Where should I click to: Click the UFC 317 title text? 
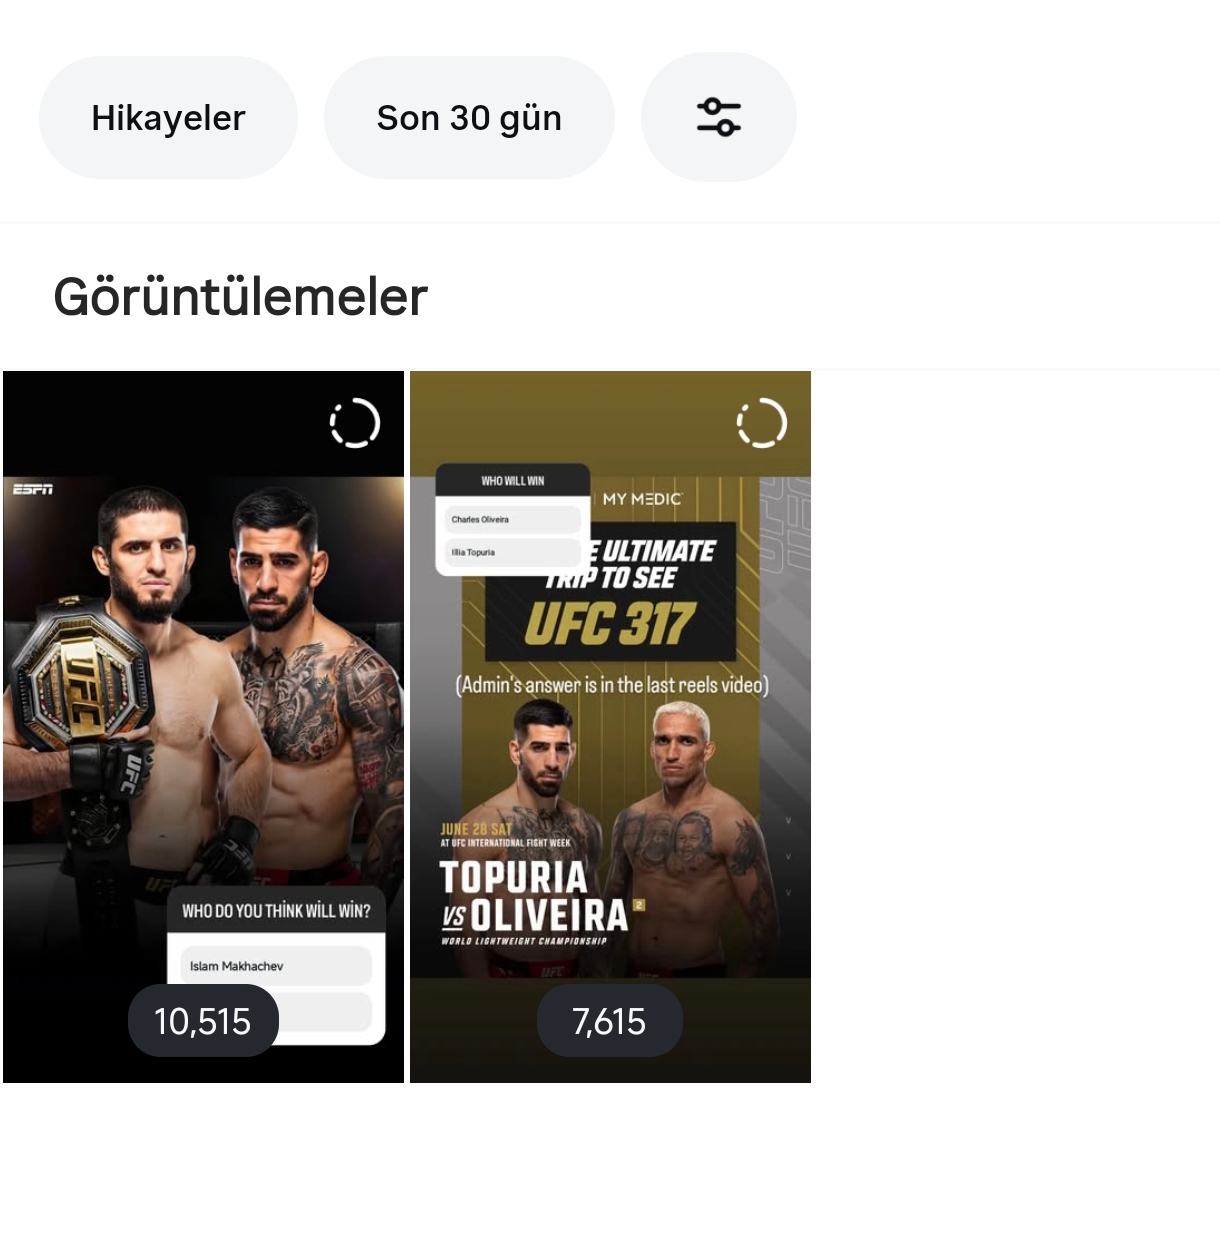coord(609,625)
